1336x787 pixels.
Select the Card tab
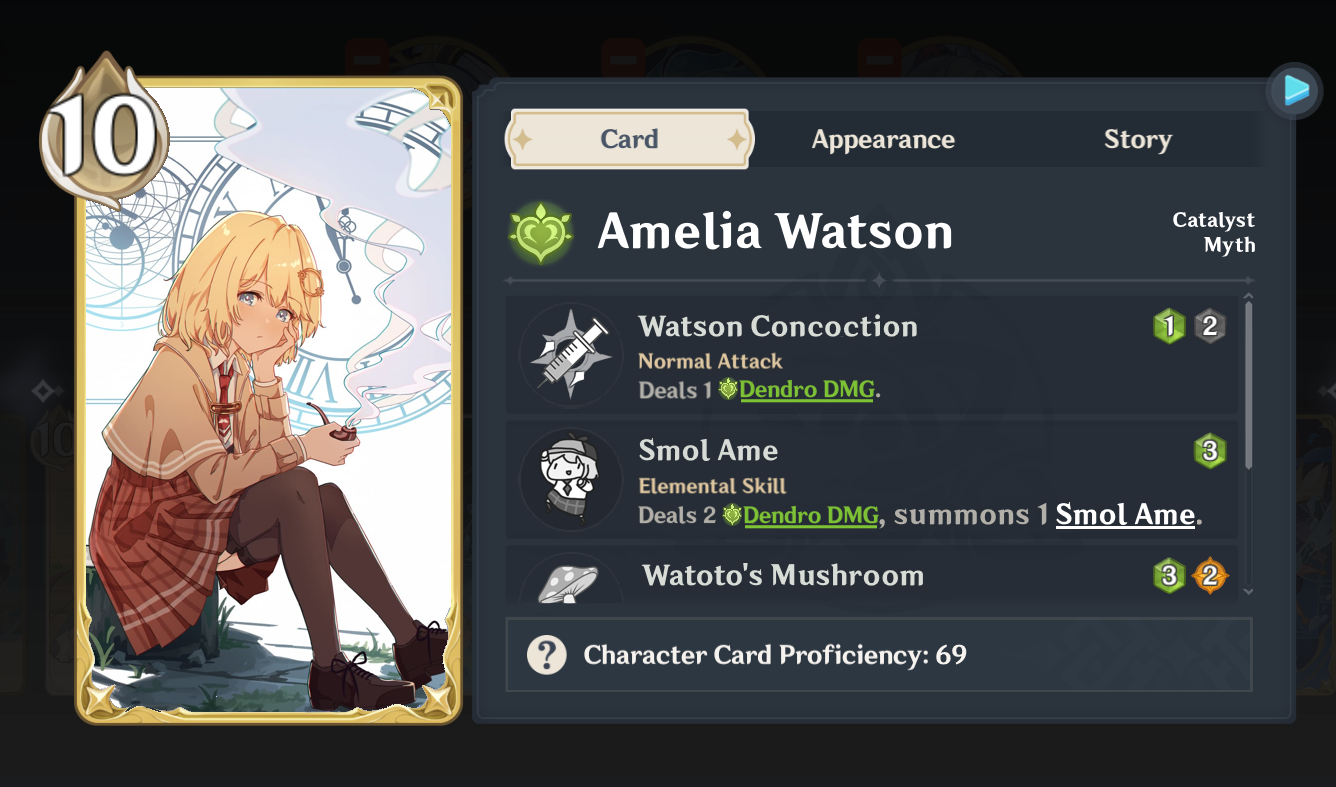pyautogui.click(x=629, y=139)
